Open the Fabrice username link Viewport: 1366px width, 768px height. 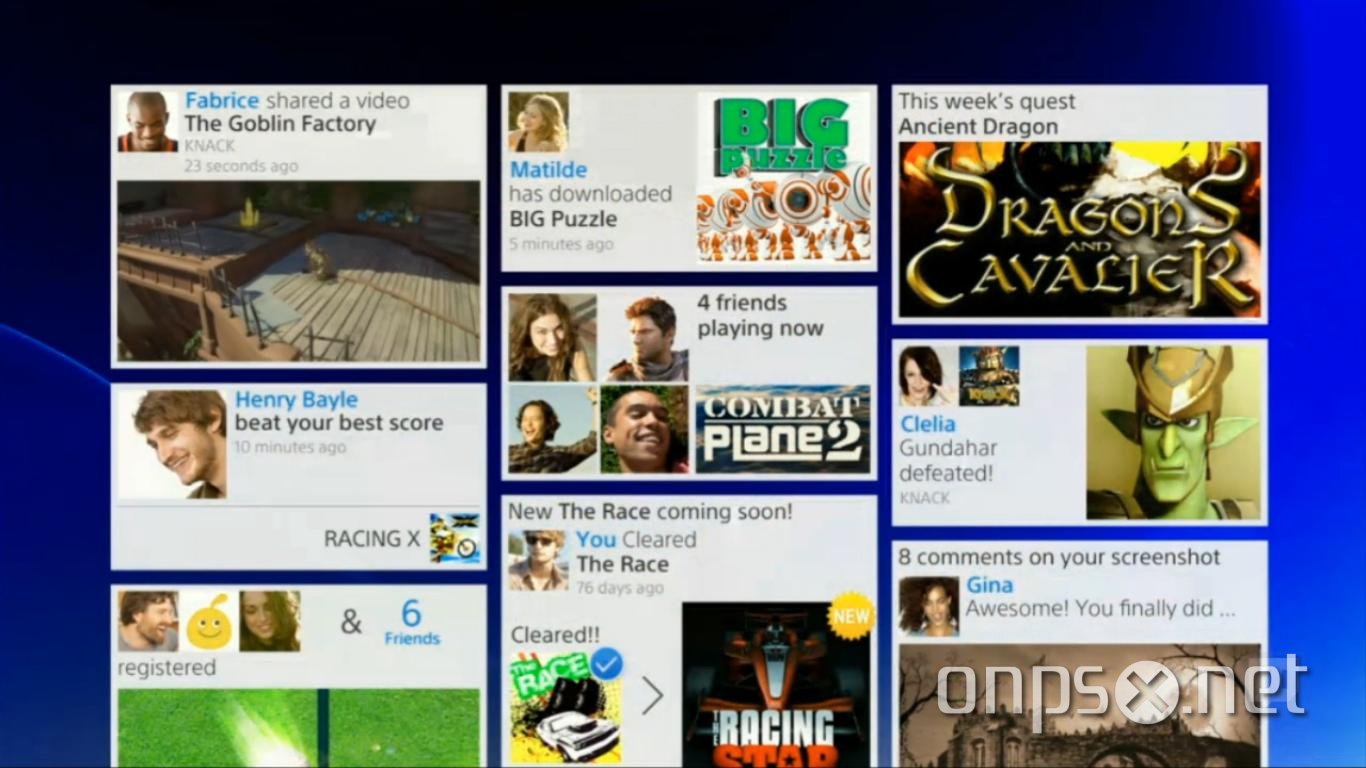coord(222,101)
